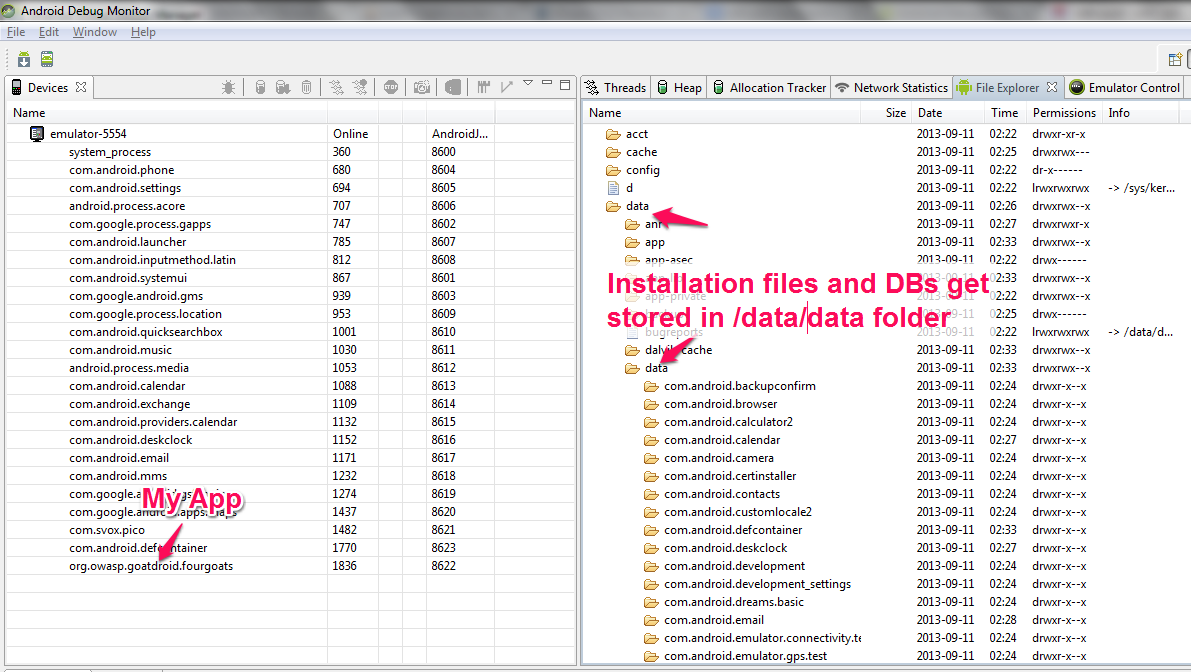Click the Start Method Profiling icon
Screen dimensions: 1191x672
(360, 87)
